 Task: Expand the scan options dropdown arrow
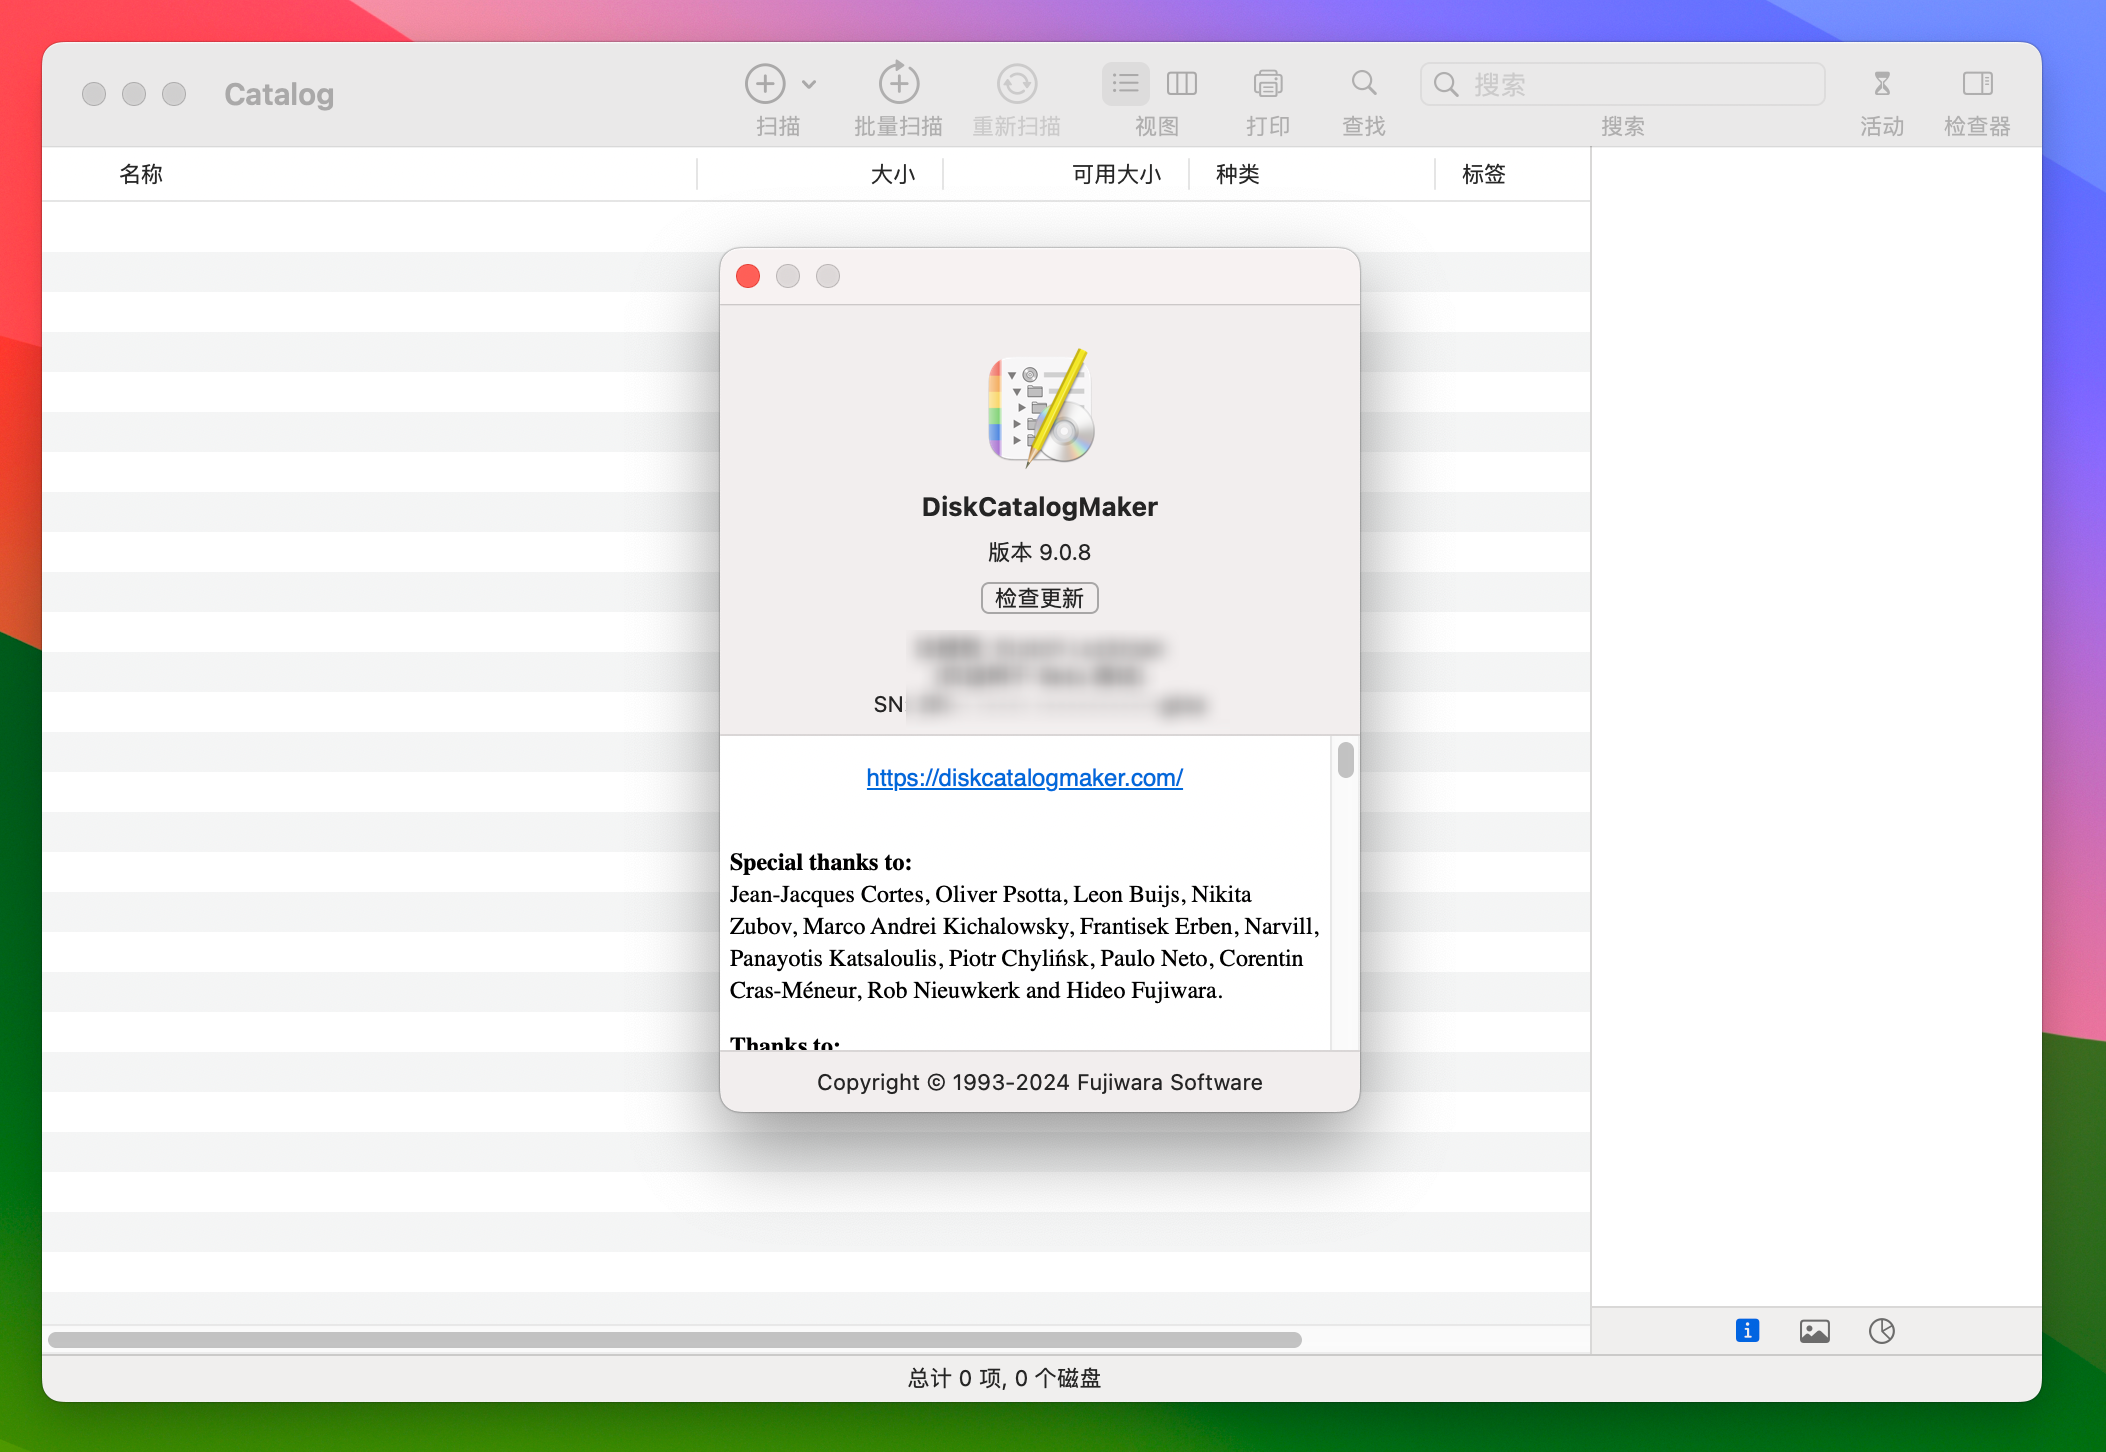(x=808, y=84)
